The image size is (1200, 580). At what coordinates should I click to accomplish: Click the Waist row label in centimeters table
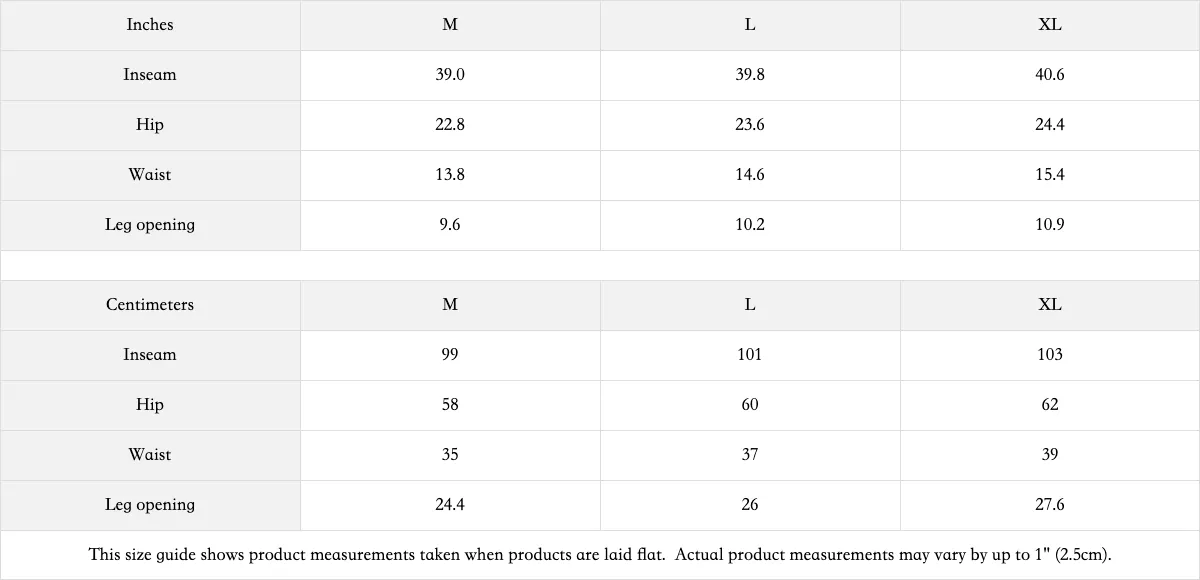click(x=150, y=455)
